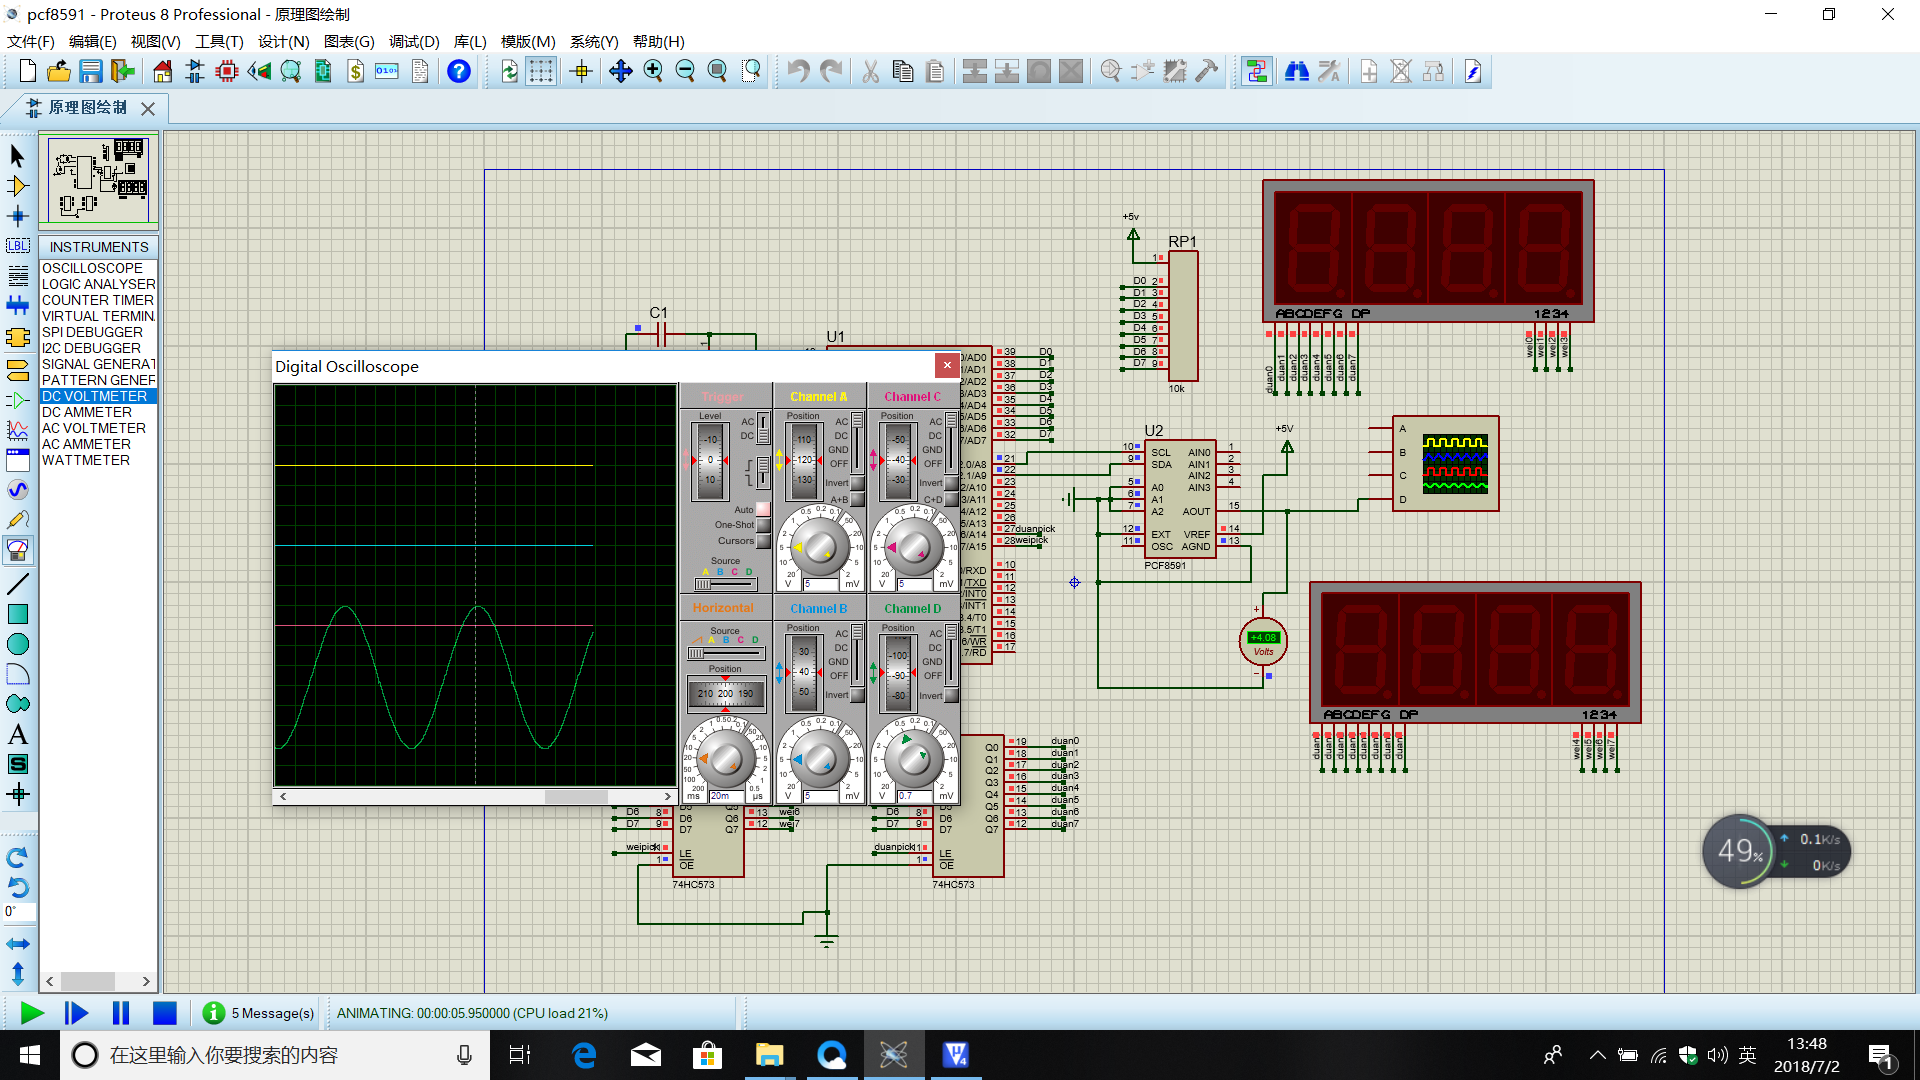Toggle Channel D Invert button
Viewport: 1920px width, 1080px height.
click(951, 695)
